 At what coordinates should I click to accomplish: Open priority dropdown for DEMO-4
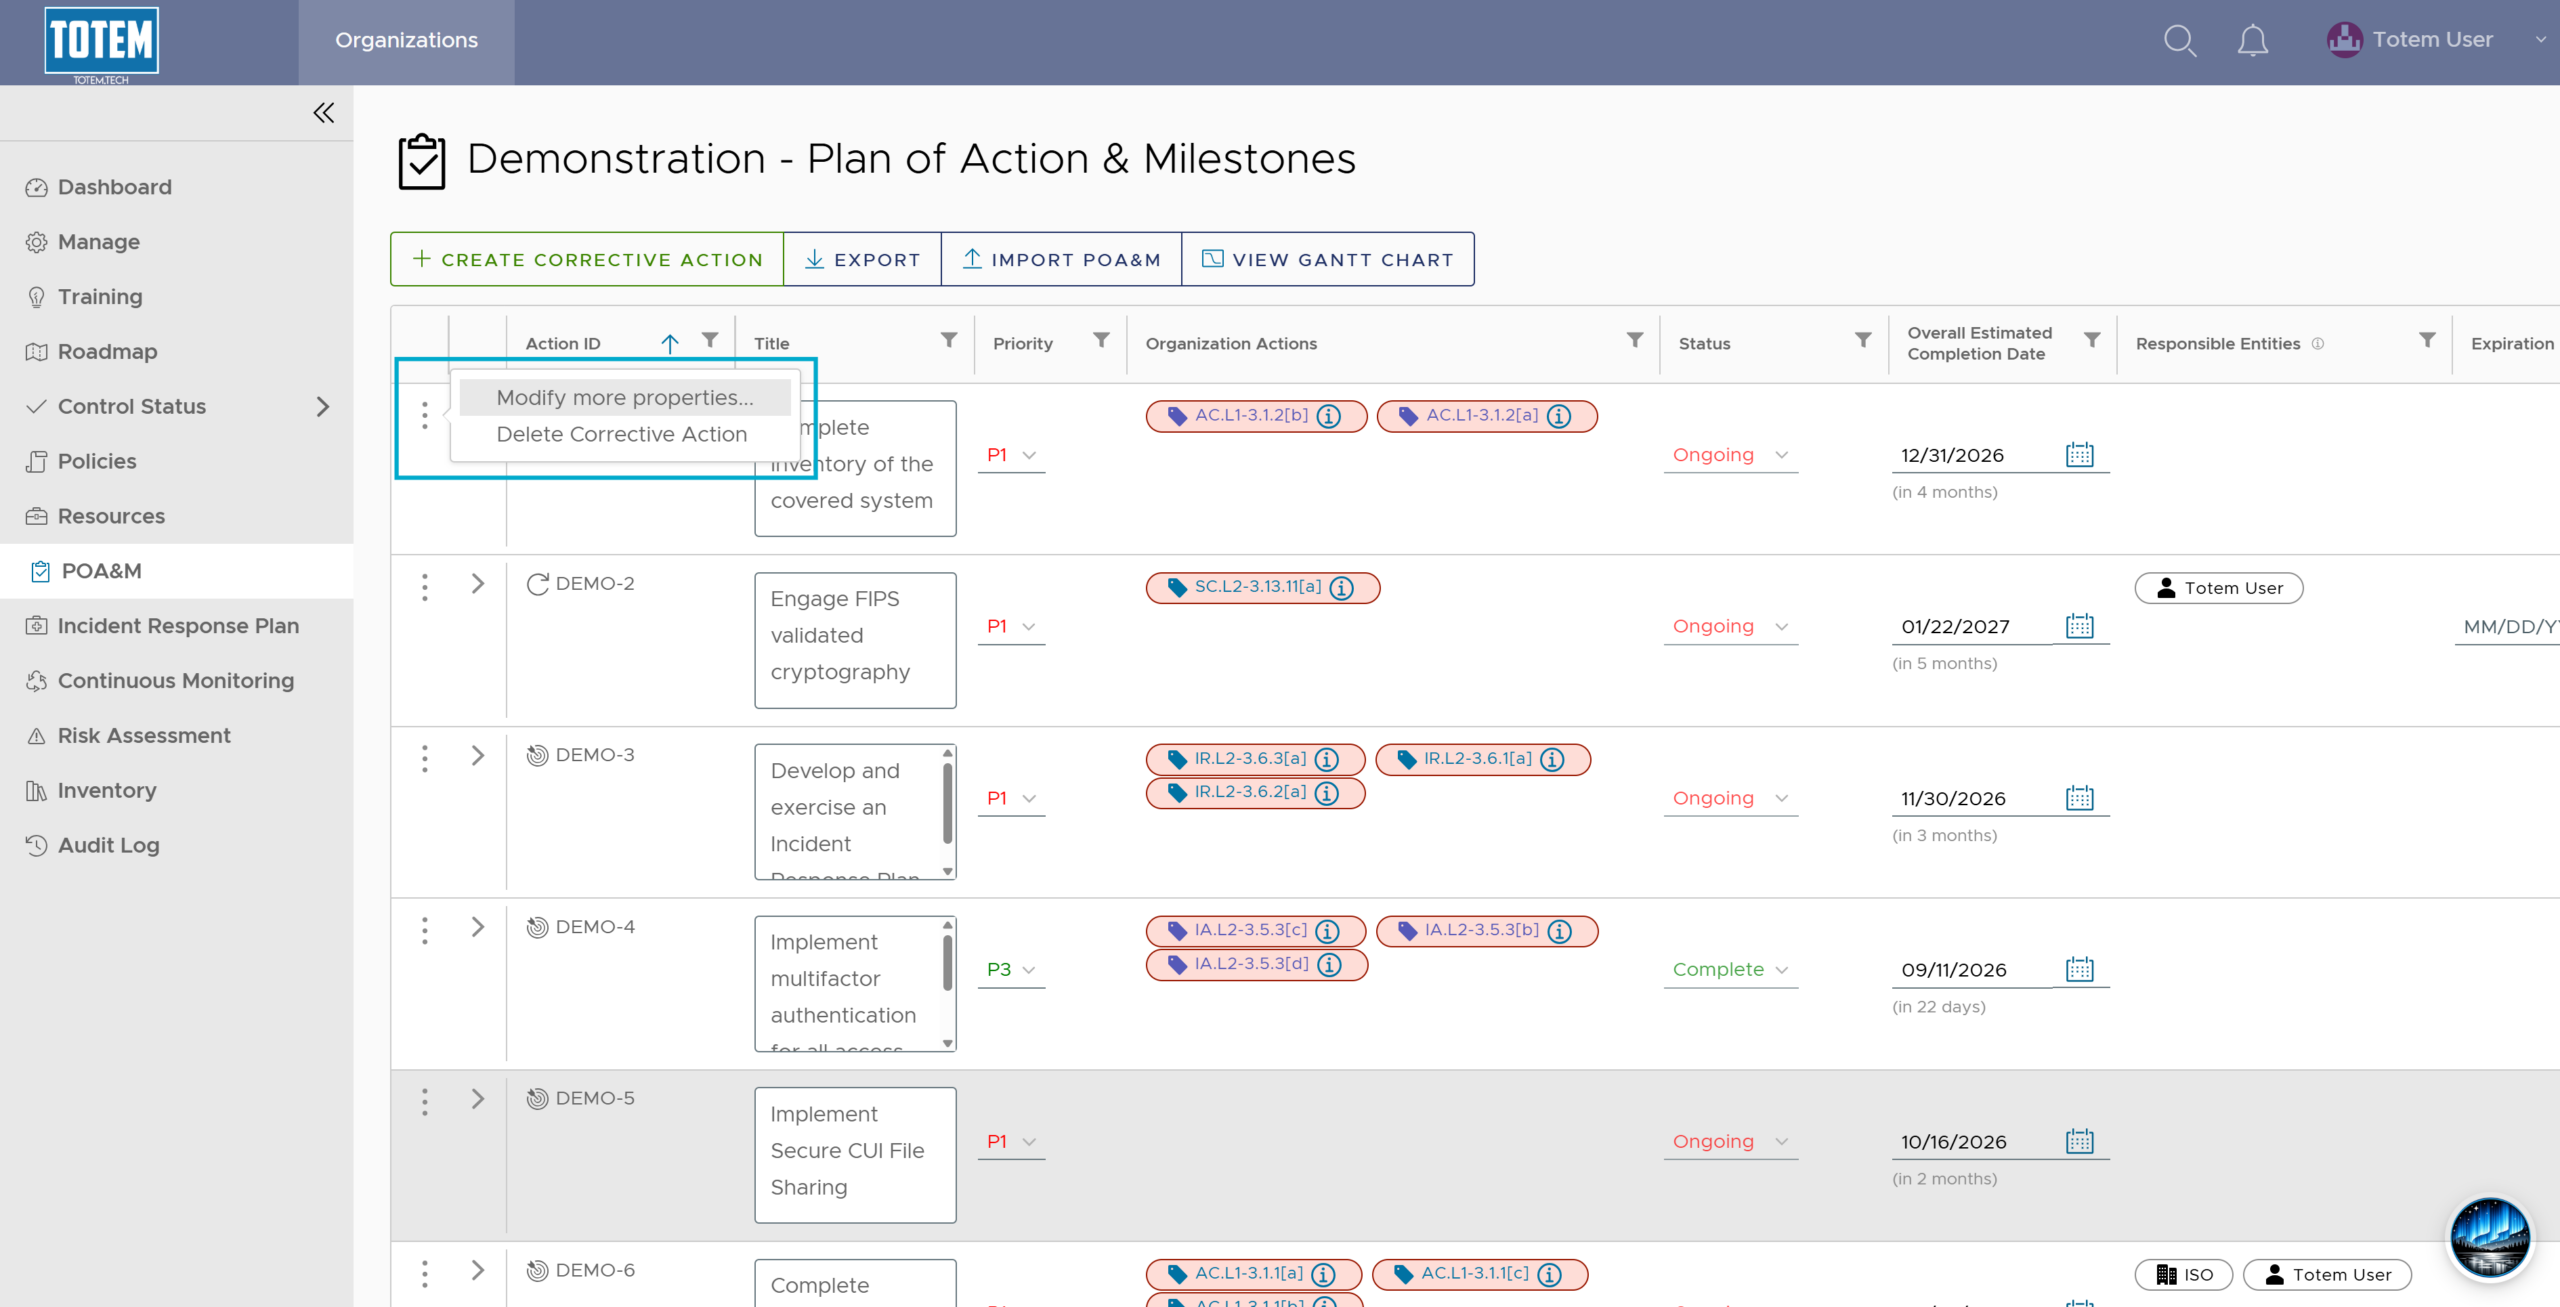click(x=1011, y=970)
